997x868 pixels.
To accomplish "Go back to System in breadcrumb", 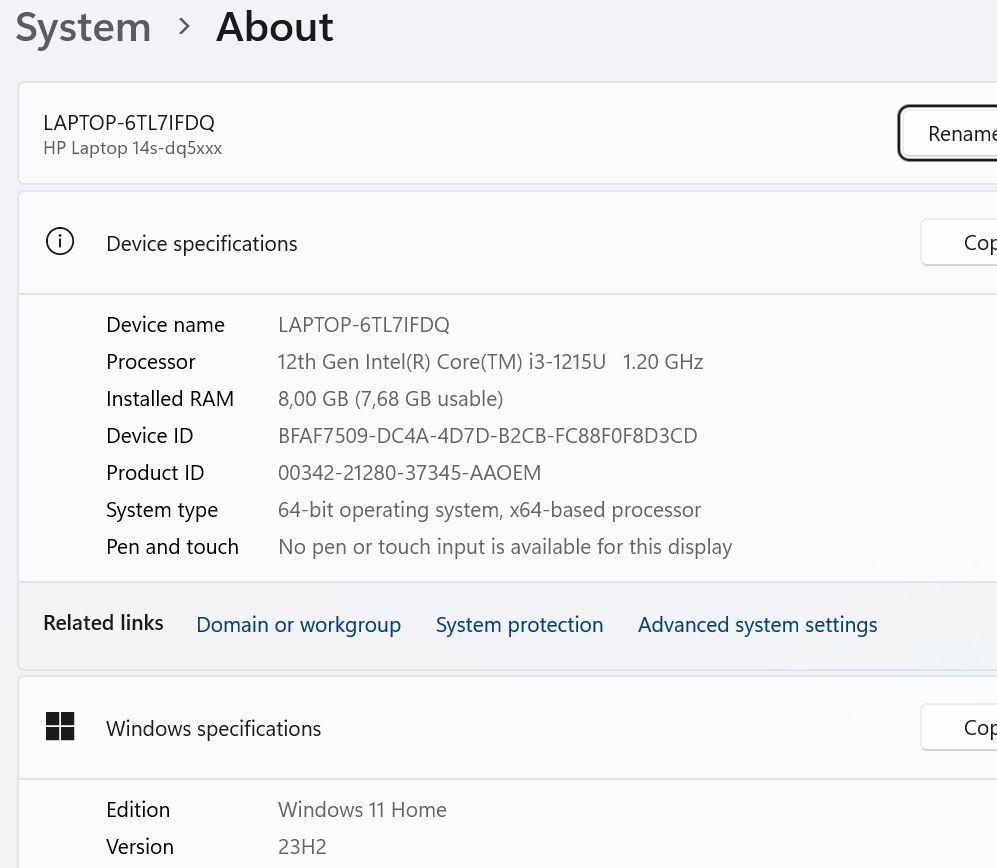I will point(83,27).
